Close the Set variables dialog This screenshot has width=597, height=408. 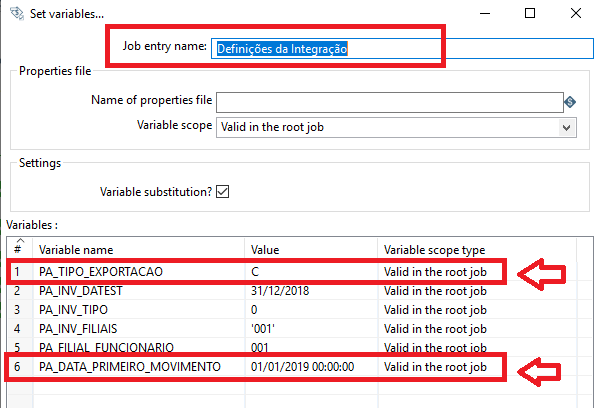576,13
